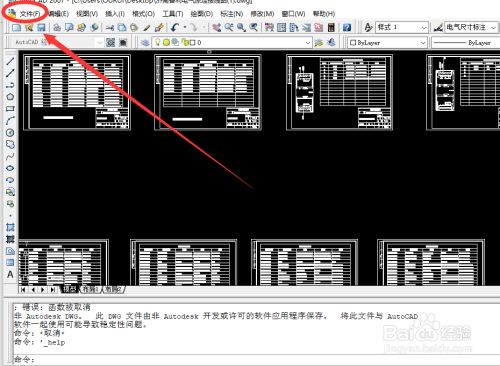The image size is (500, 366).
Task: Click the Zoom Window magnifier icon
Action: pos(241,27)
